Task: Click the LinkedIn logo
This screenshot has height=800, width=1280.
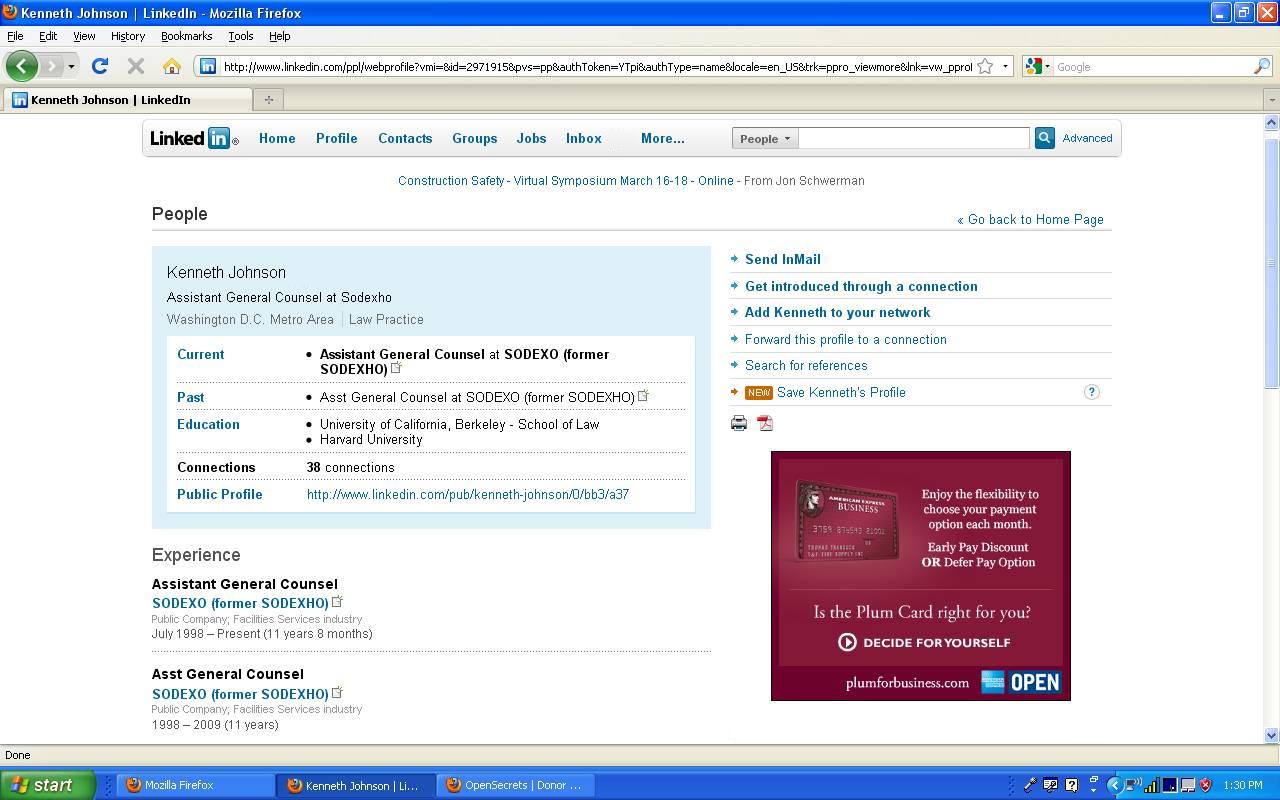Action: pos(192,138)
